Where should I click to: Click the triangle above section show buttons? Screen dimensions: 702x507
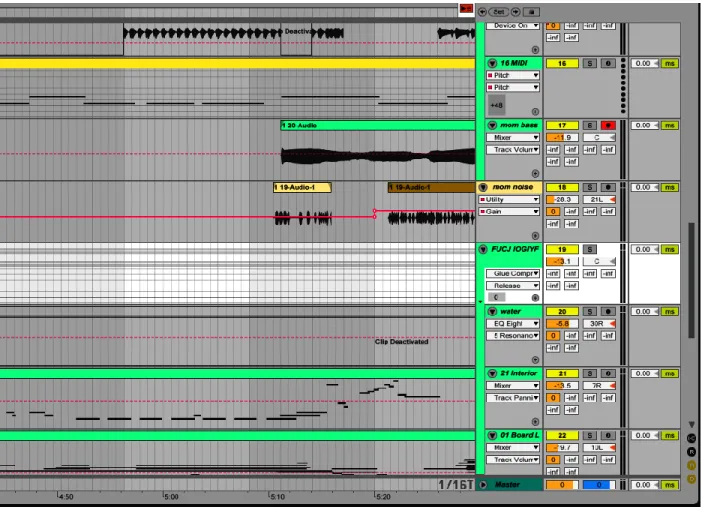coord(692,424)
